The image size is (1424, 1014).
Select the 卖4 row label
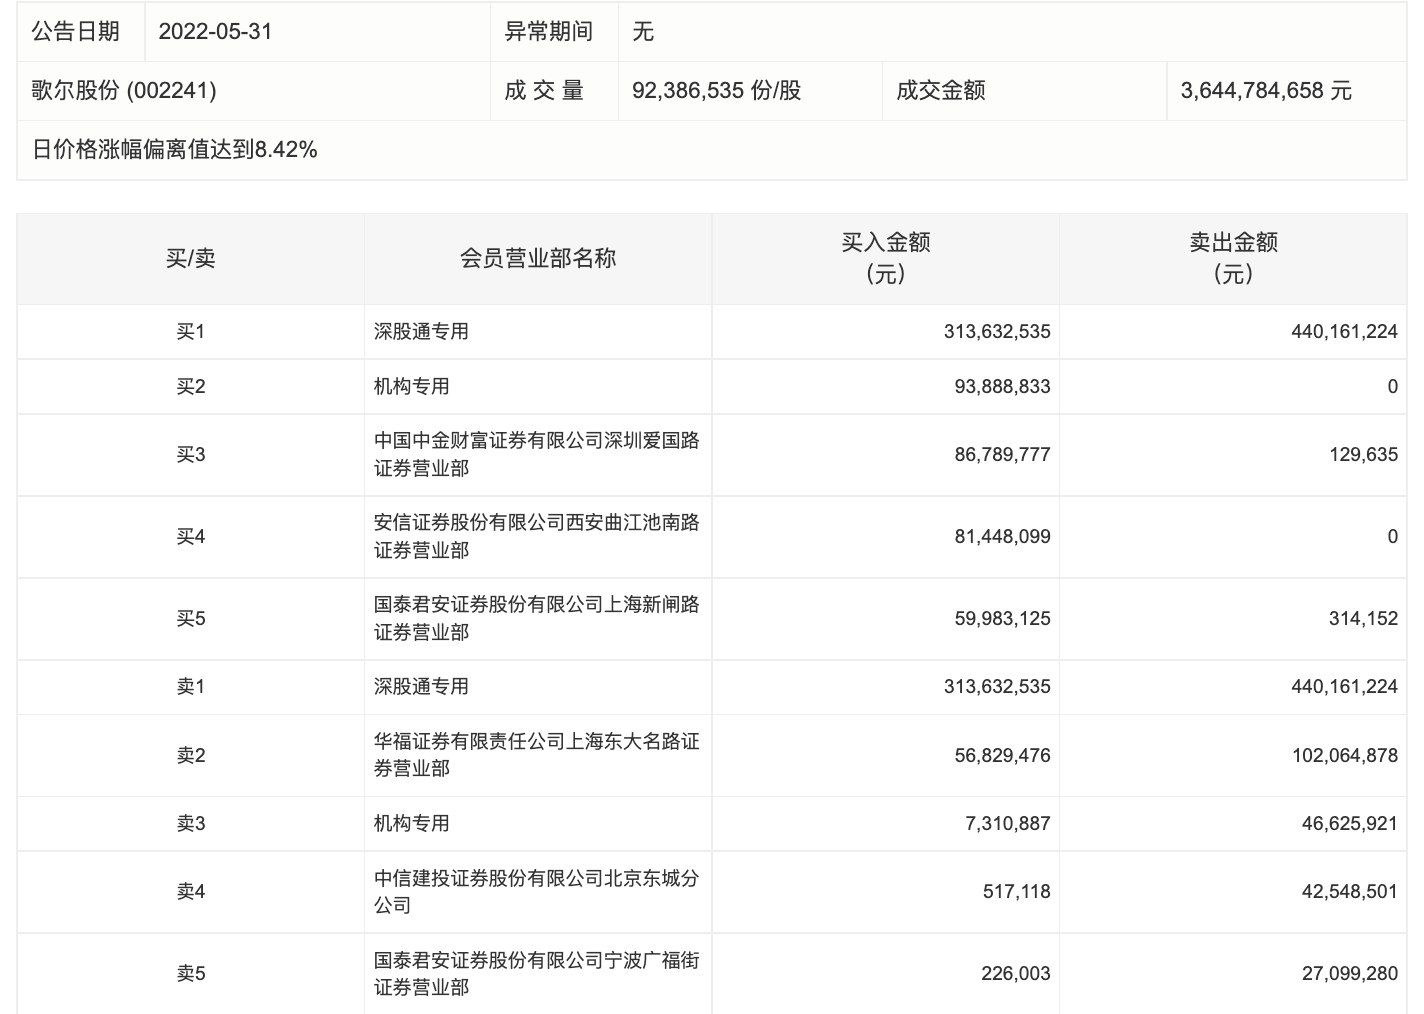point(190,891)
